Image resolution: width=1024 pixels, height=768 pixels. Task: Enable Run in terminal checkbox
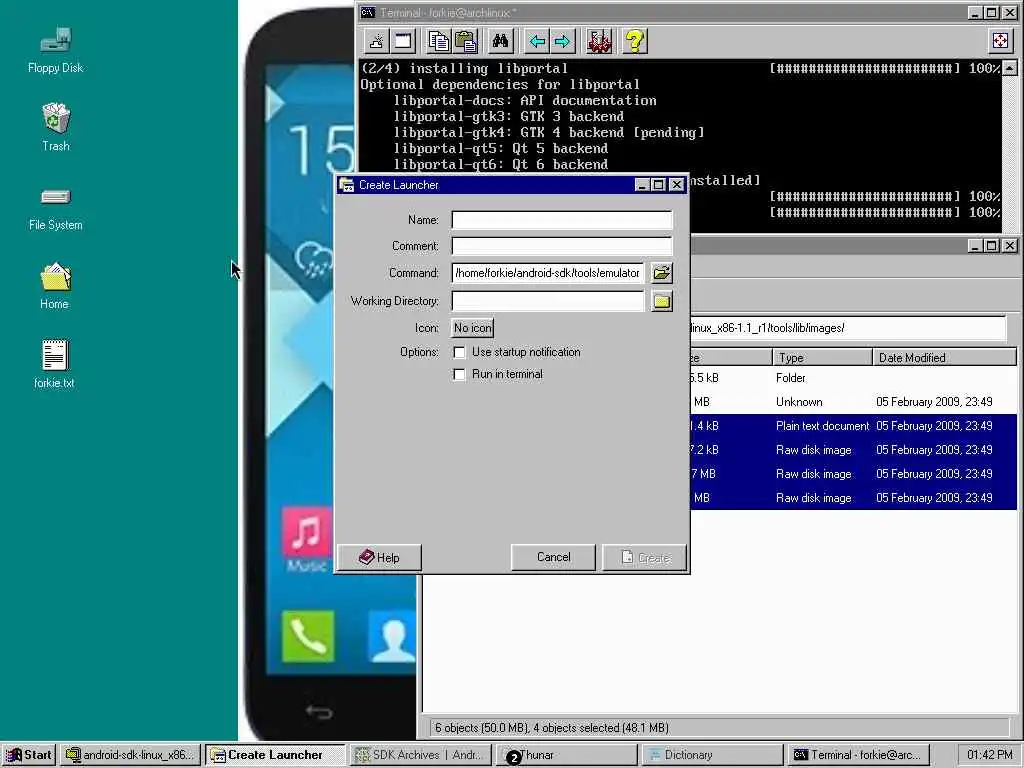pos(460,374)
